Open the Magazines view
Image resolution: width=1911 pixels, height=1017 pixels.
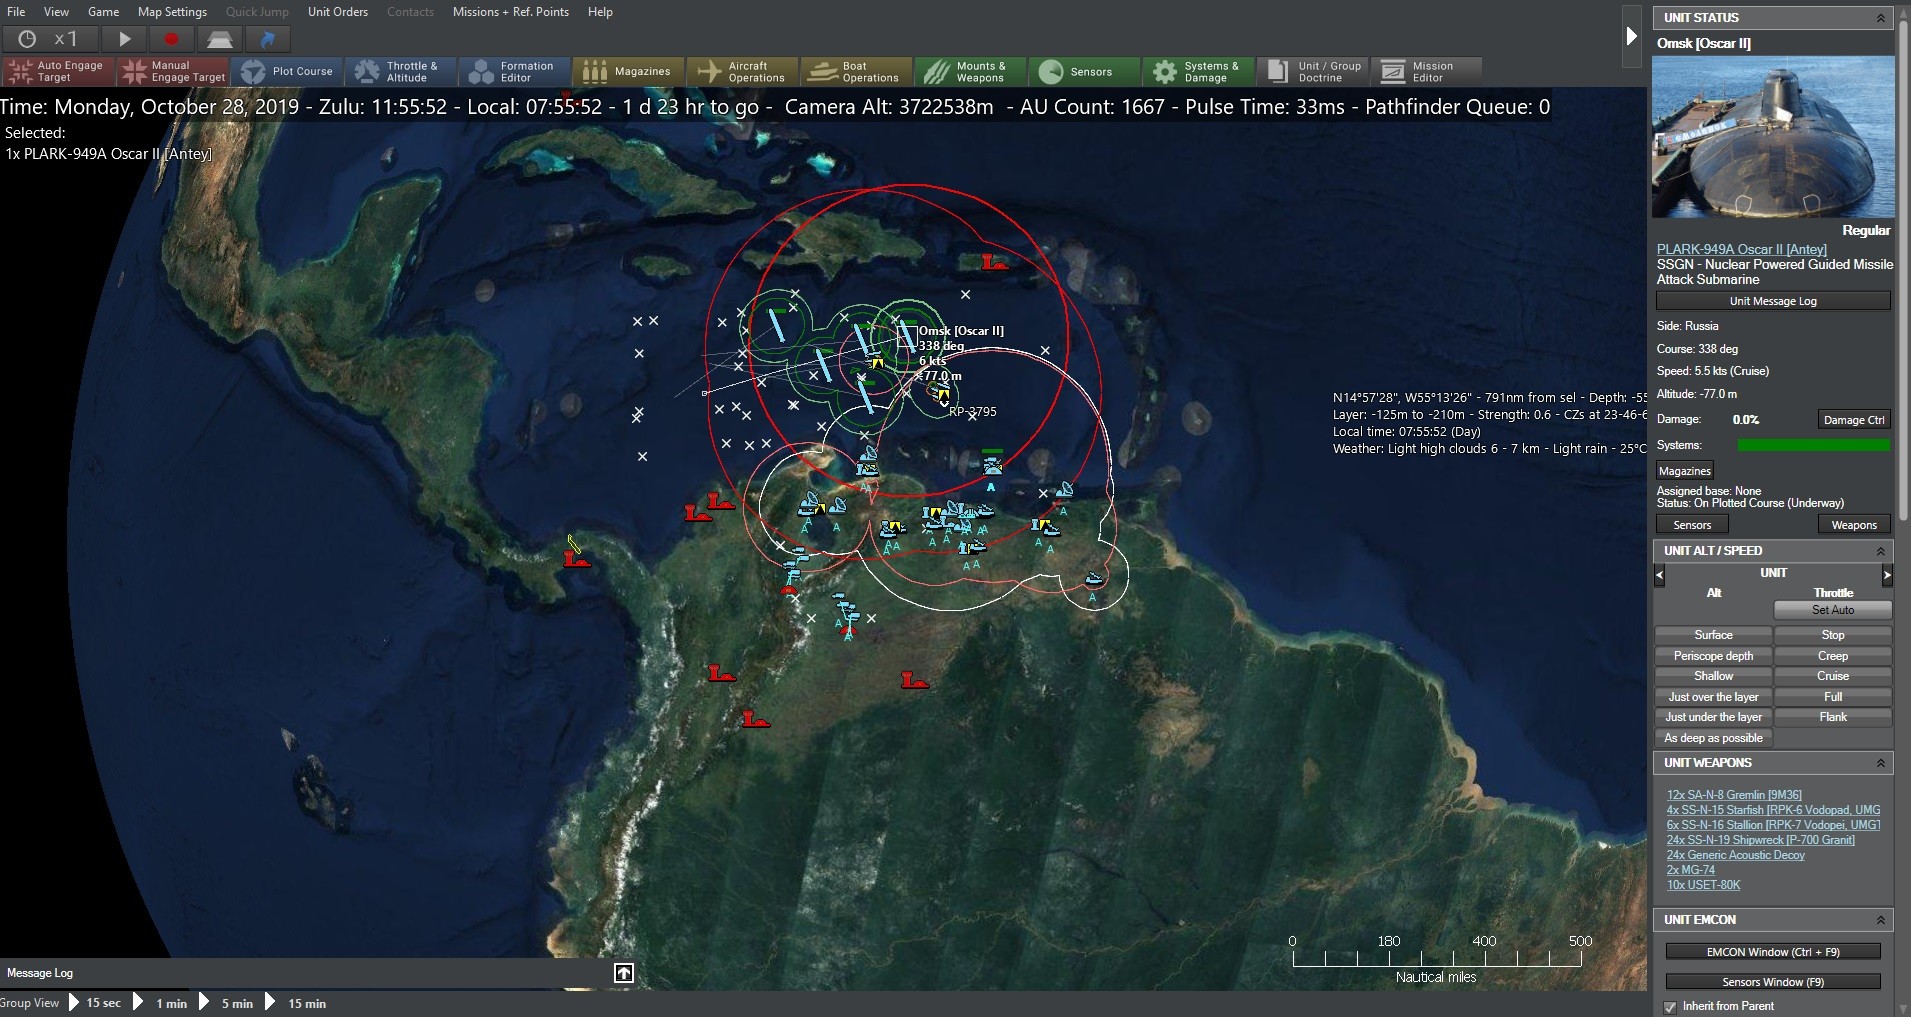628,71
